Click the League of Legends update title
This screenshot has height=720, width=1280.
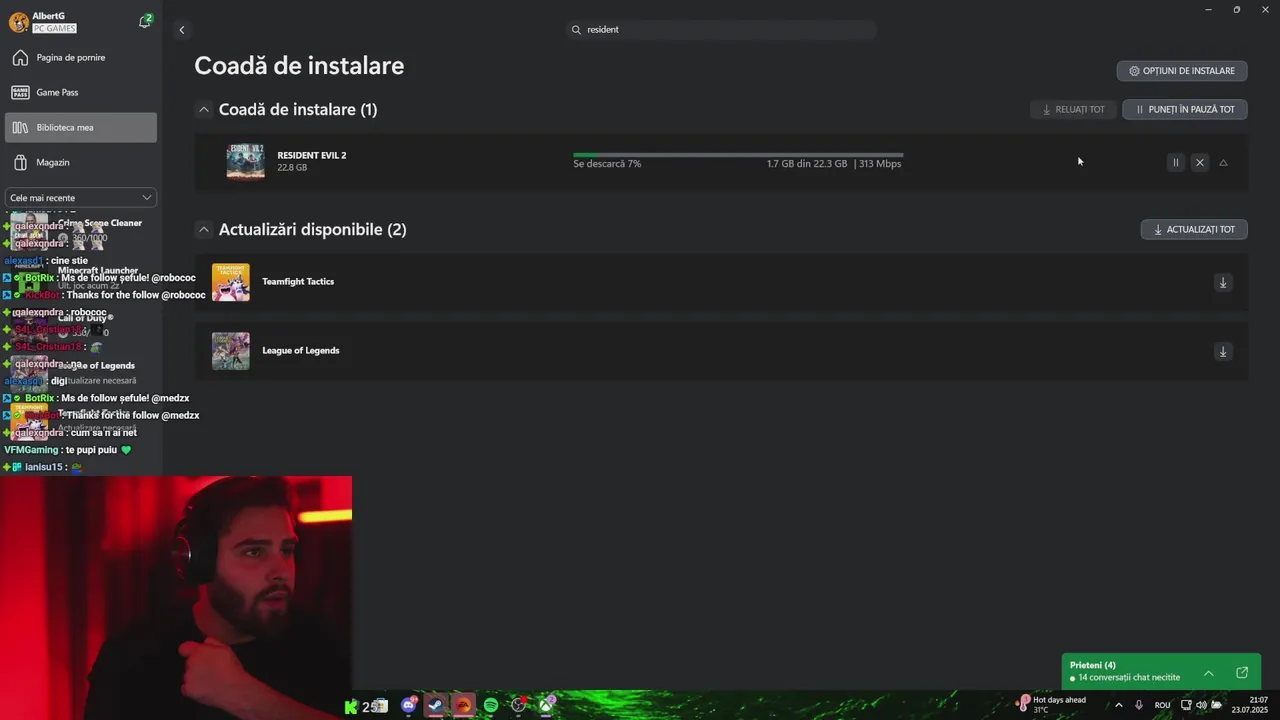(x=301, y=351)
